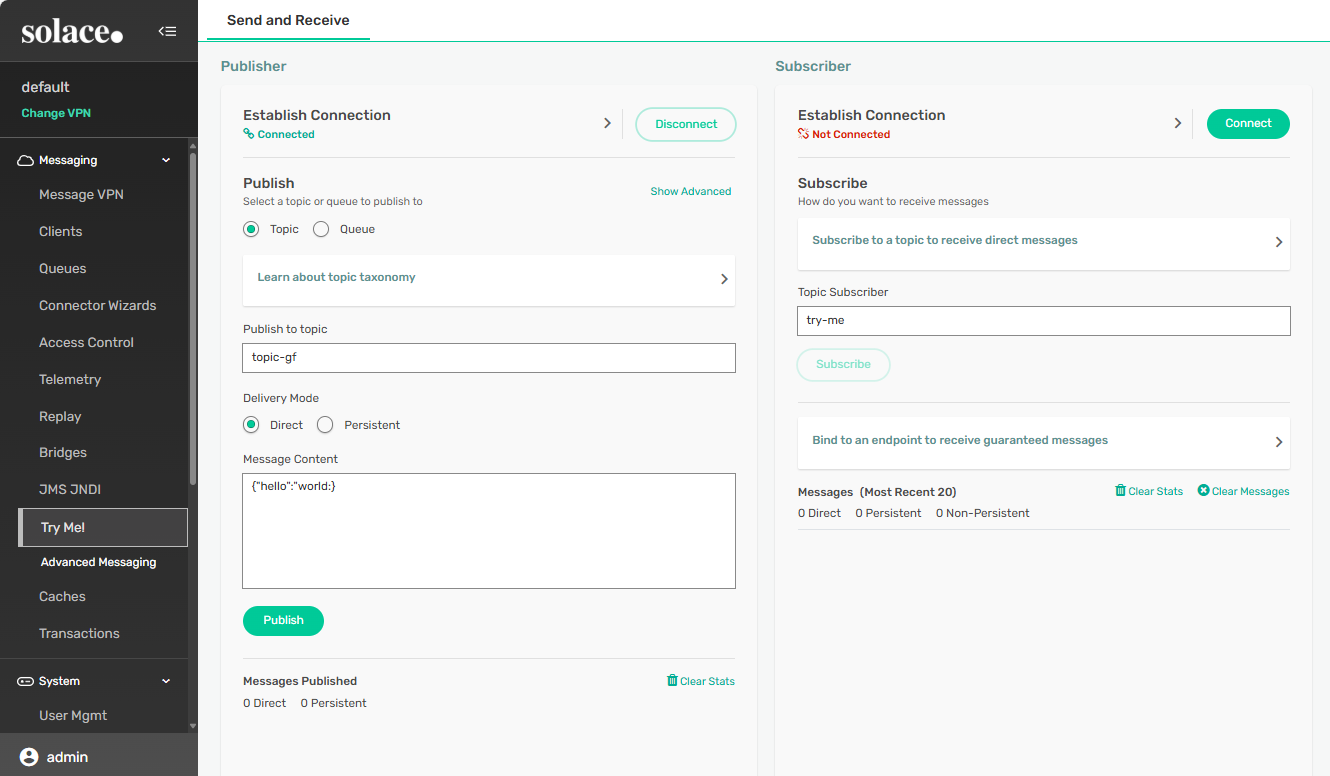Select the Direct delivery mode radio
Image resolution: width=1330 pixels, height=776 pixels.
pos(251,425)
